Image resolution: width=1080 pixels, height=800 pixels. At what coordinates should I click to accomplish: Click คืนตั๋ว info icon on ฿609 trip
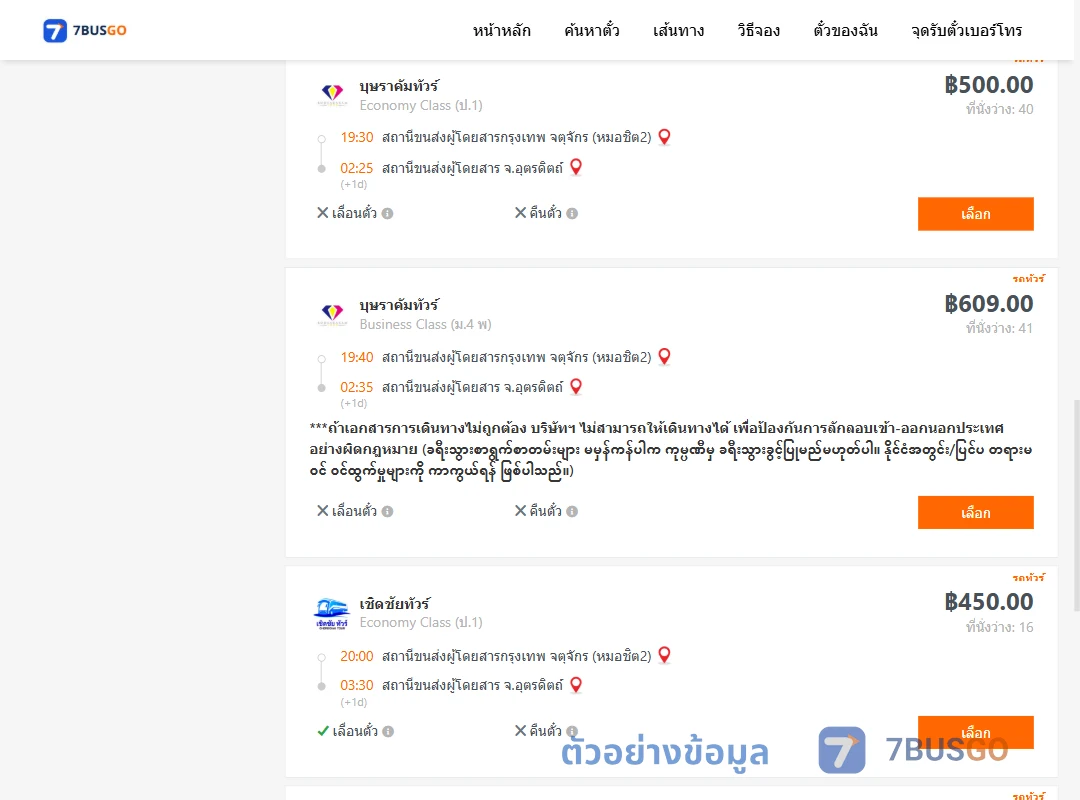[x=572, y=511]
